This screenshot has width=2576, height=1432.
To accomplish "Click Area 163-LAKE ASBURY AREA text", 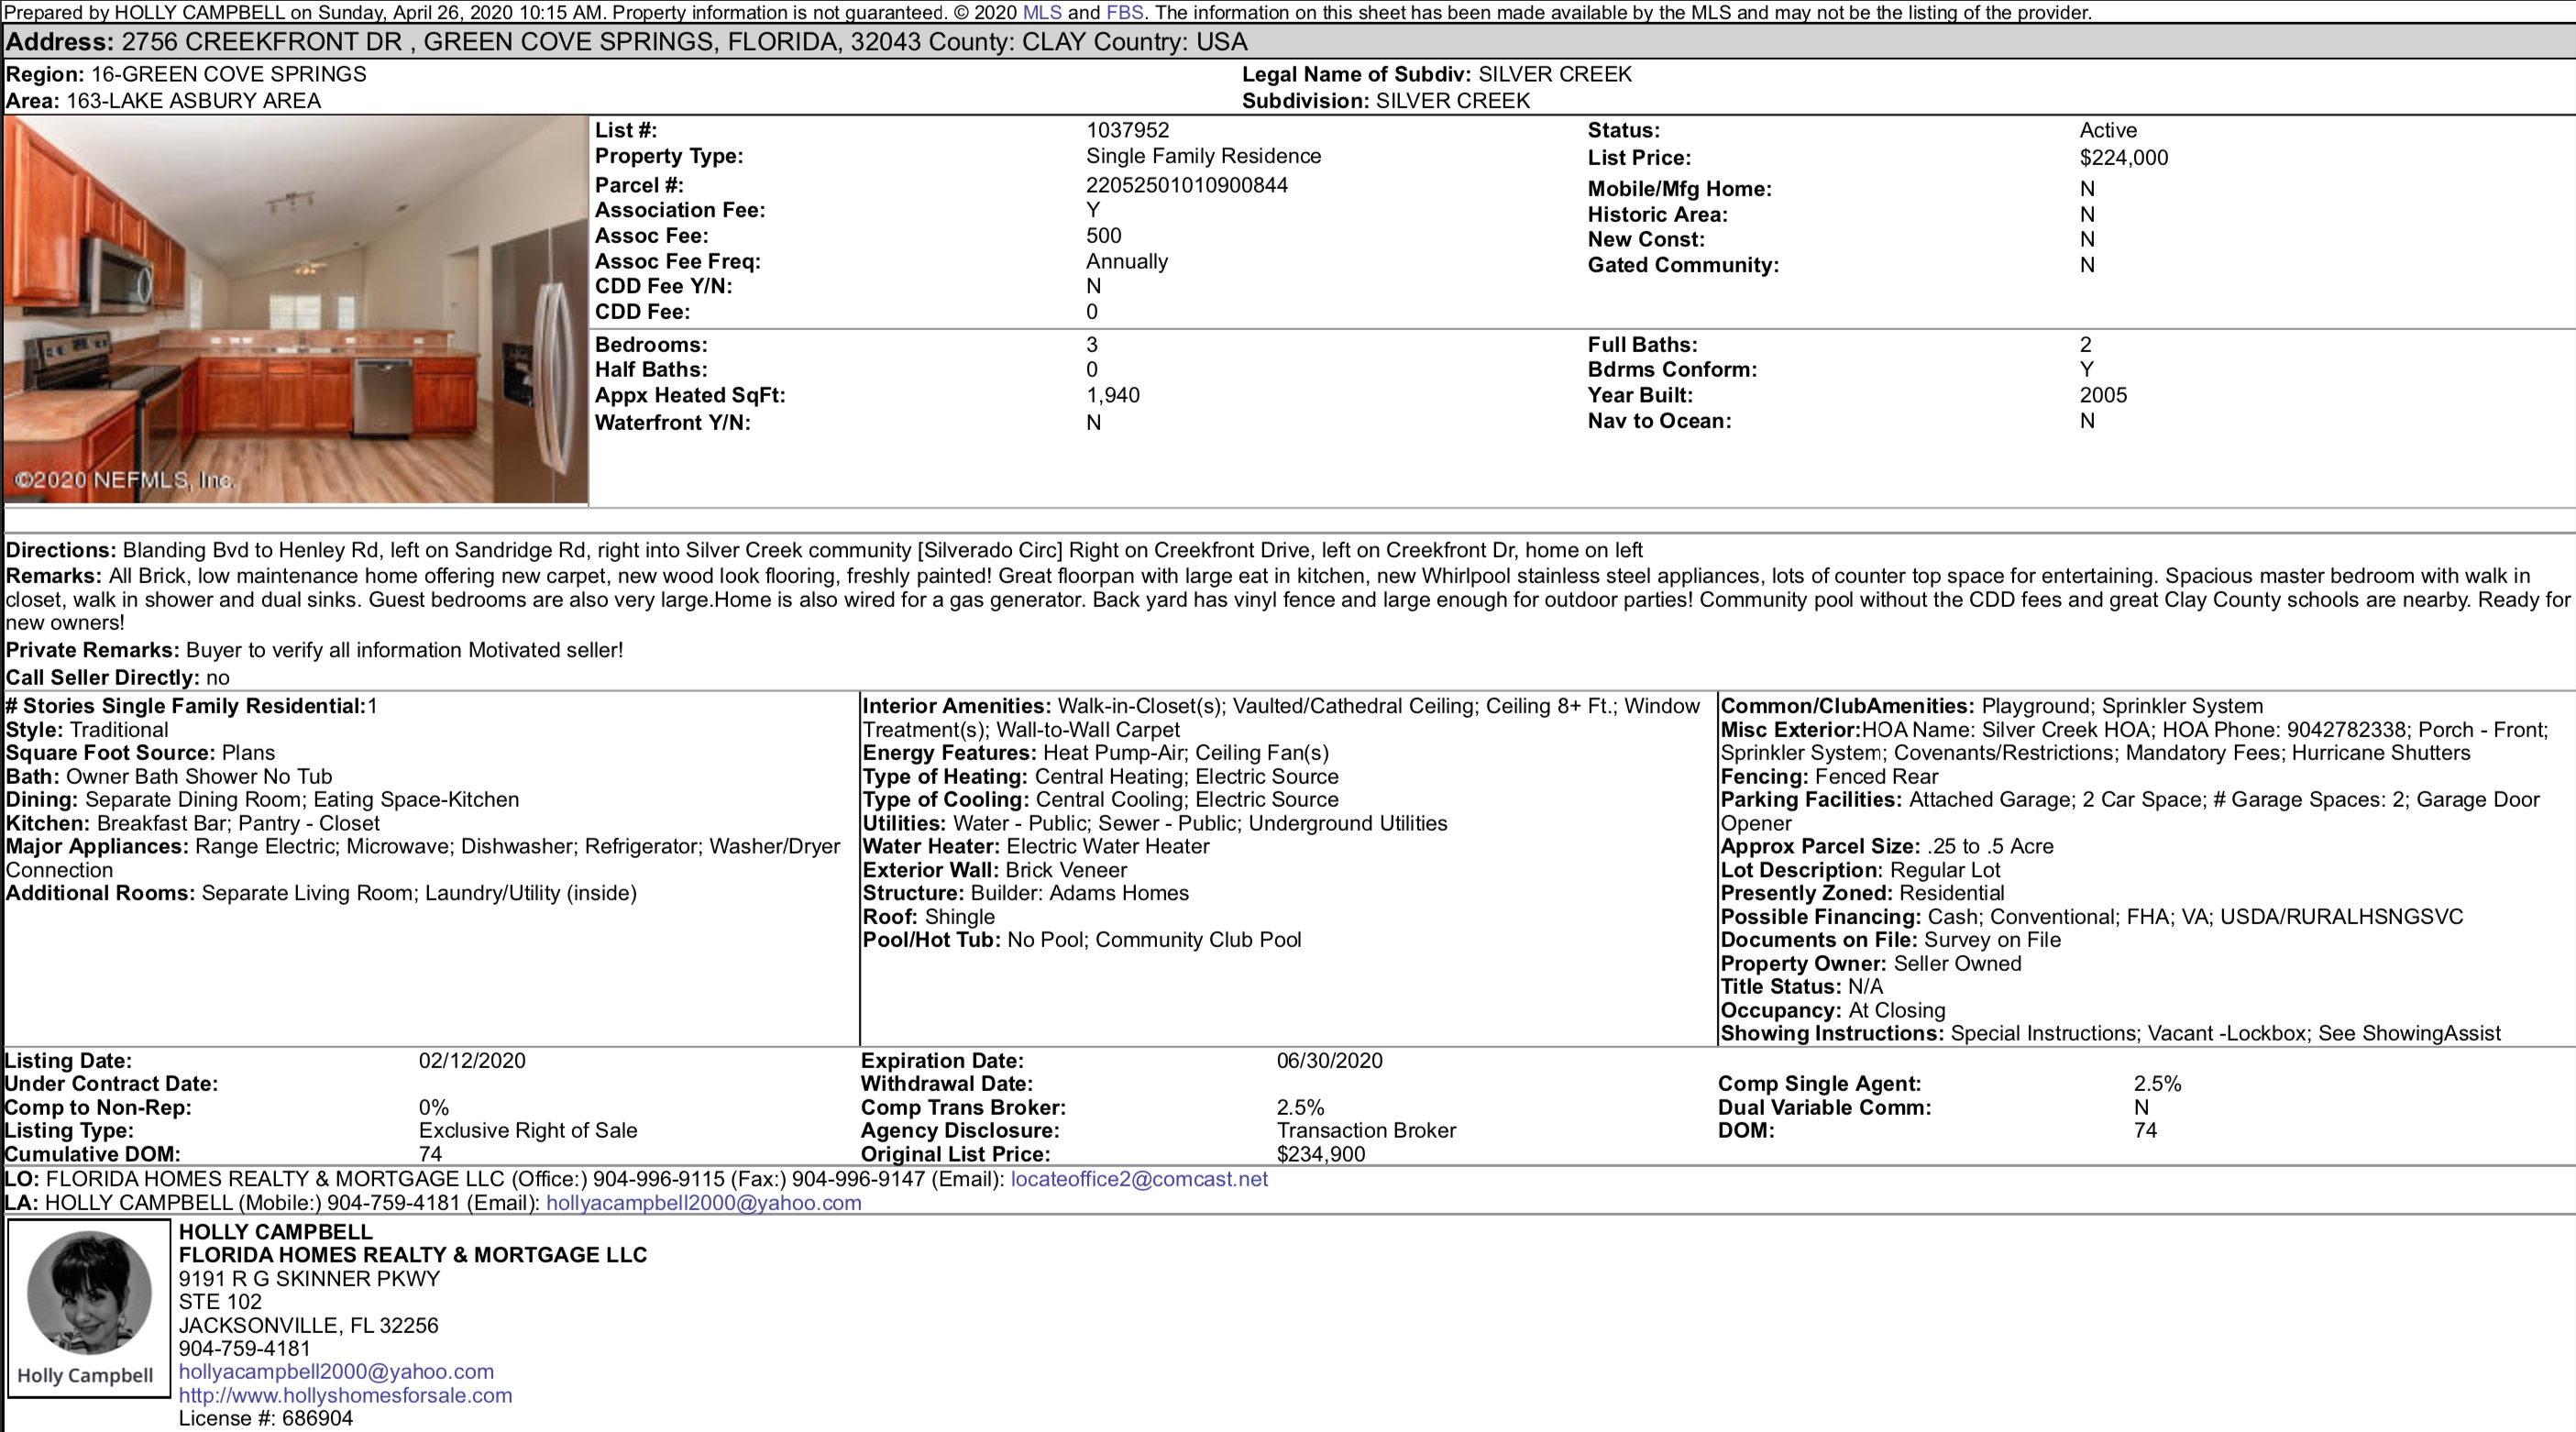I will pos(163,101).
